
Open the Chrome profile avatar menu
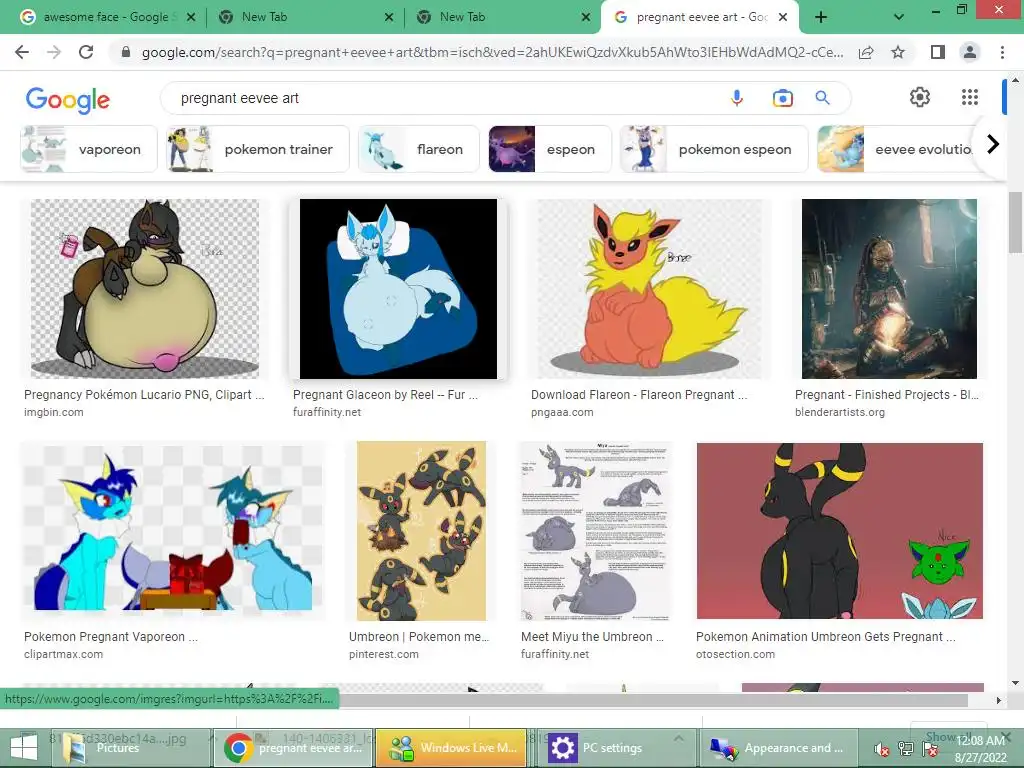pyautogui.click(x=970, y=52)
